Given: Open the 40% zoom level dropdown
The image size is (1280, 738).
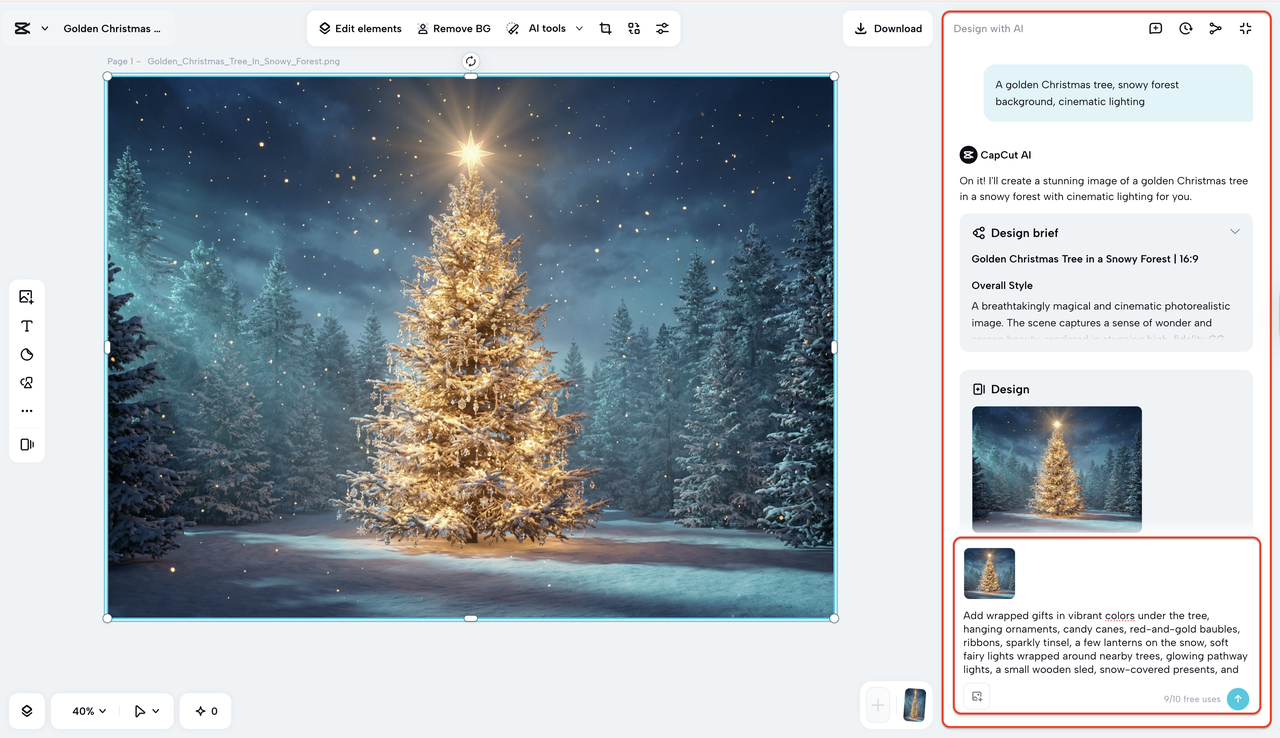Looking at the screenshot, I should point(86,710).
